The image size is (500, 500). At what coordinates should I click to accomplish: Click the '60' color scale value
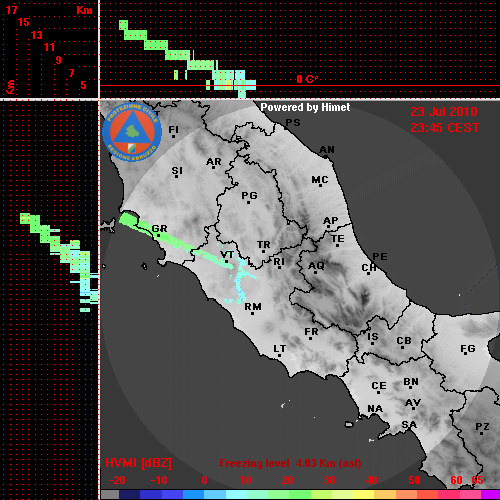456,480
